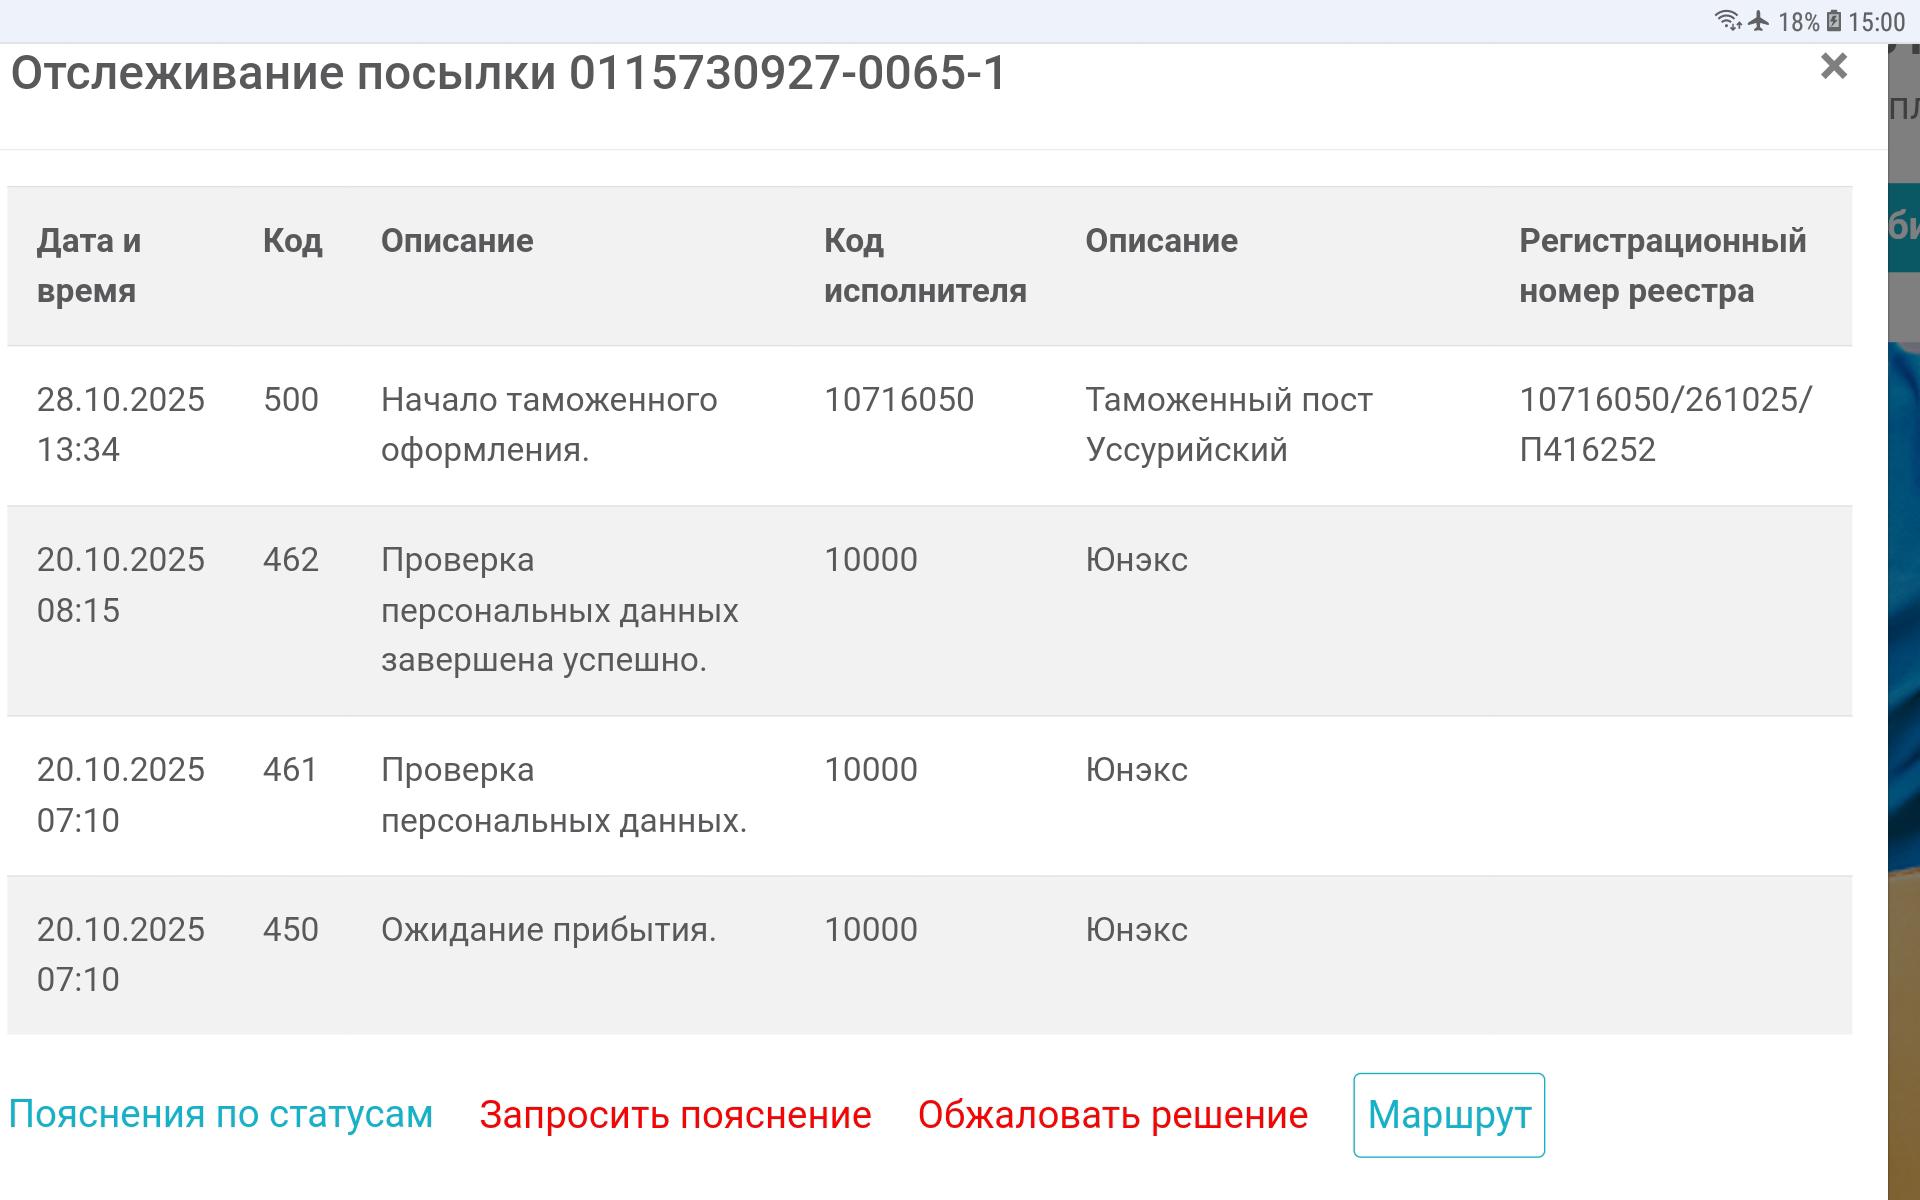The width and height of the screenshot is (1920, 1200).
Task: Click the Таможенный пост Уссурийский cell
Action: tap(1228, 425)
